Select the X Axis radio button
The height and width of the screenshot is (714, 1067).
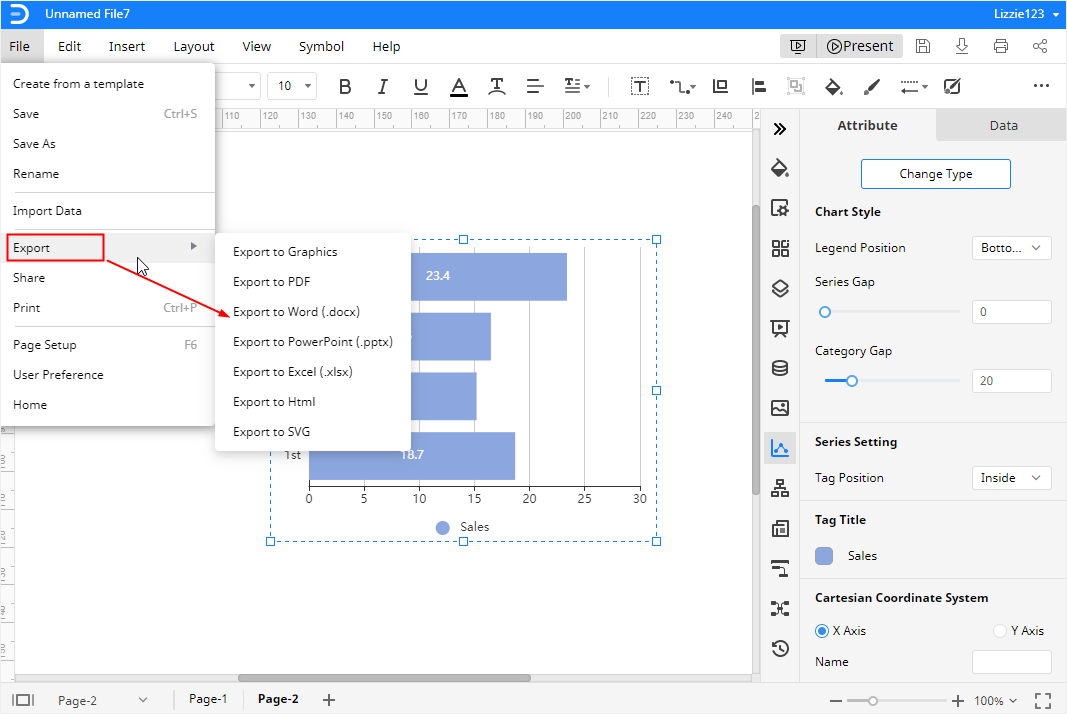coord(822,631)
